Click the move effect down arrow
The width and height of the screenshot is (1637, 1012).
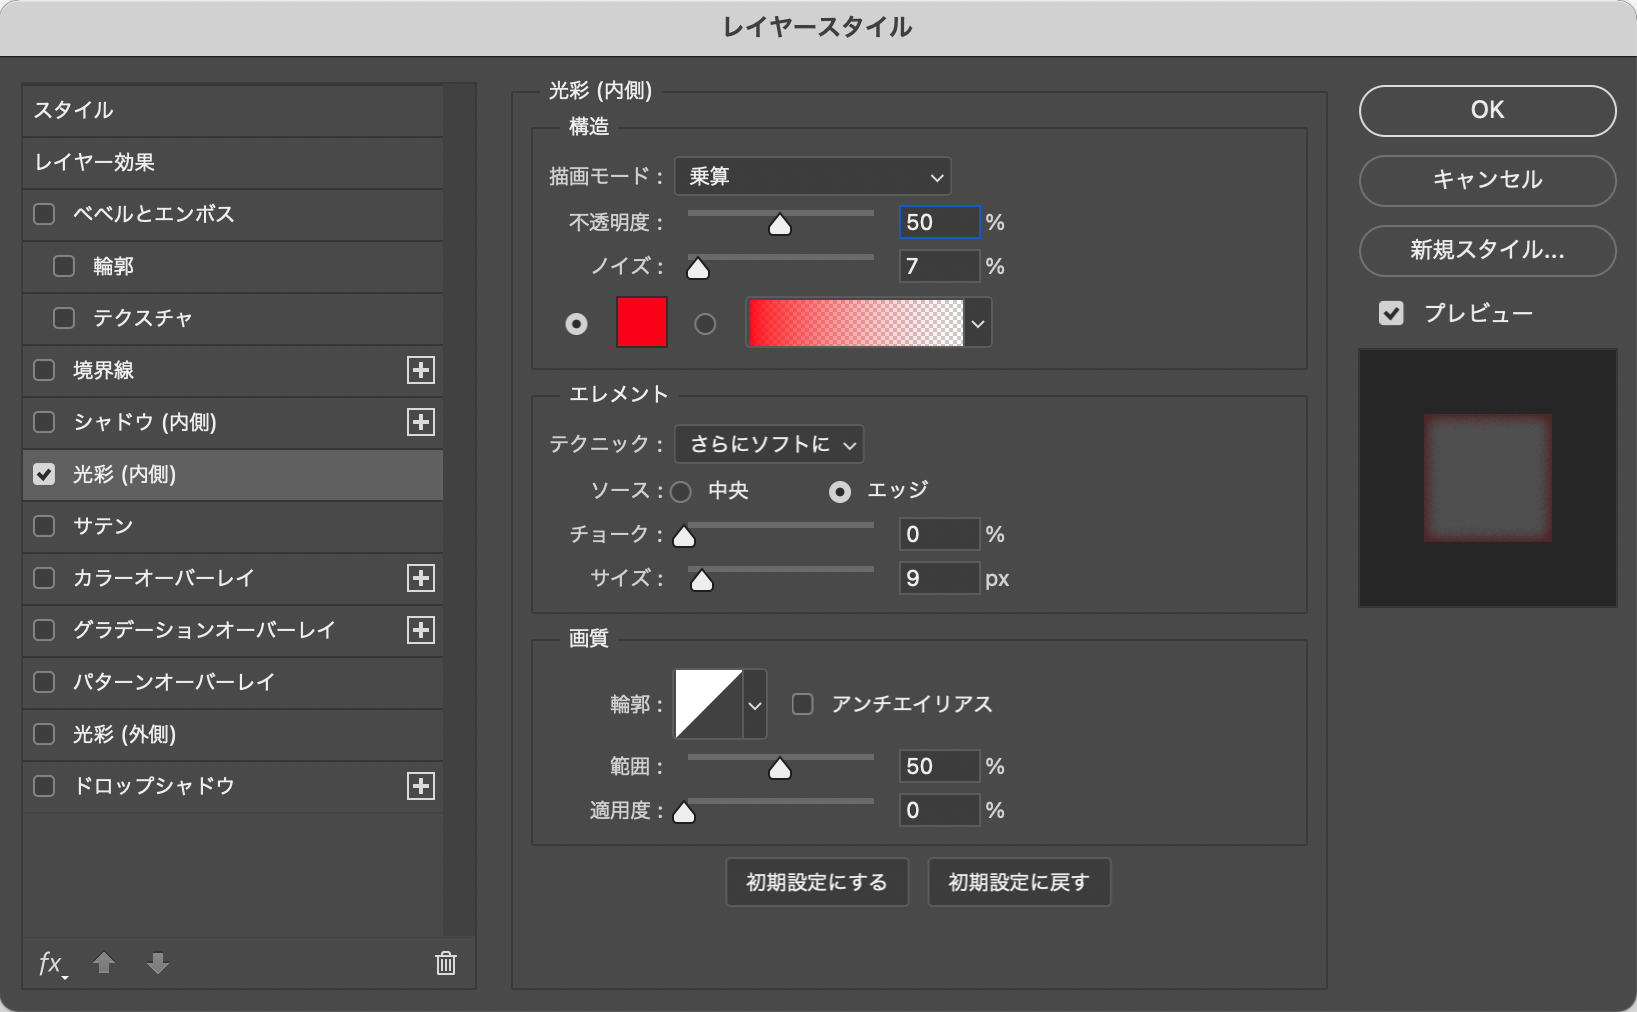157,963
